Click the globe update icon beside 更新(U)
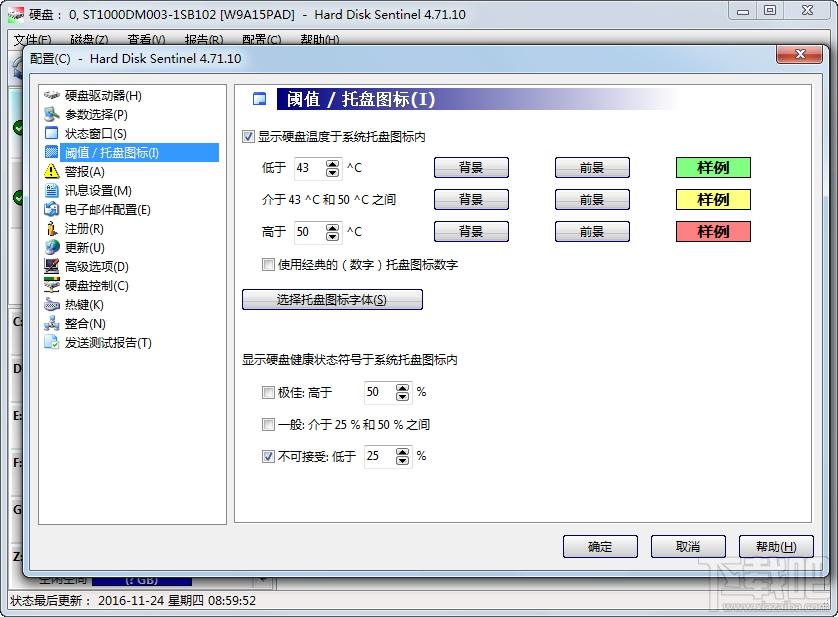Viewport: 838px width, 617px height. 52,248
